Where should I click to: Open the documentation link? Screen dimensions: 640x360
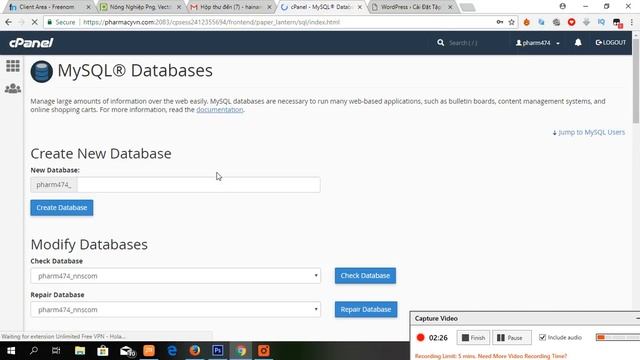pos(220,109)
